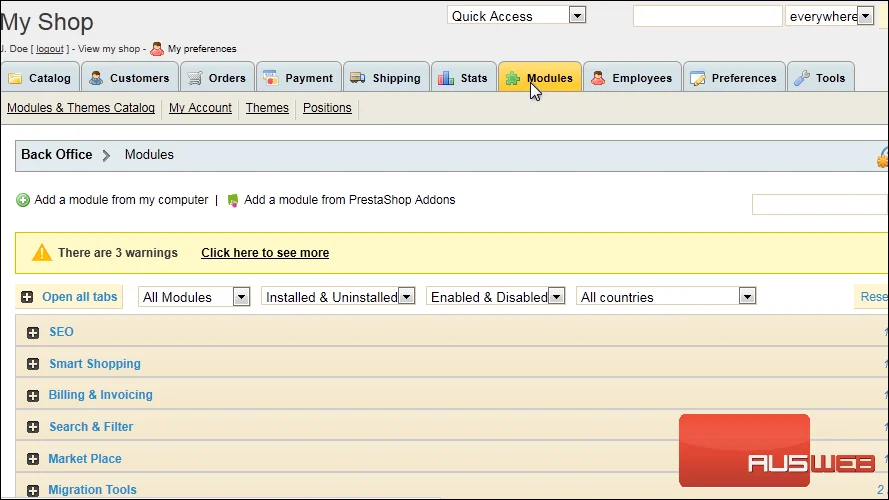
Task: Open the Shipping tab
Action: [x=387, y=77]
